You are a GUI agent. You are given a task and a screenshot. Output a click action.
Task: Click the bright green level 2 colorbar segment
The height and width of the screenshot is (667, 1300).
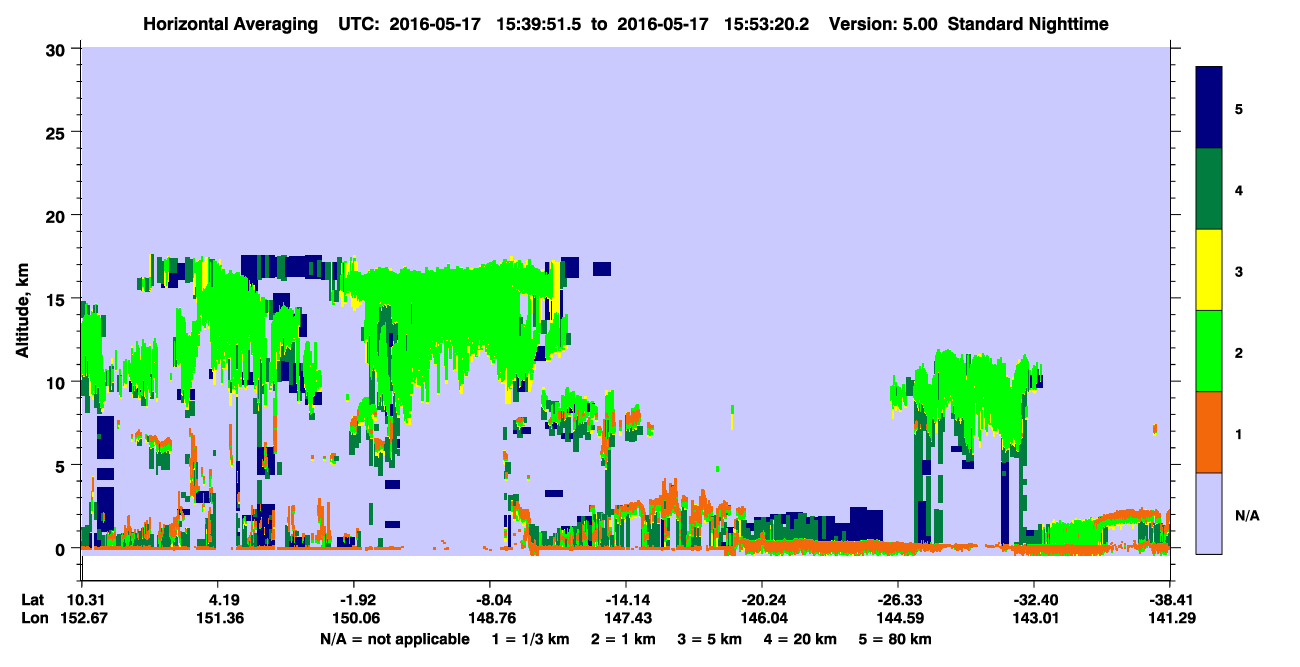1209,351
